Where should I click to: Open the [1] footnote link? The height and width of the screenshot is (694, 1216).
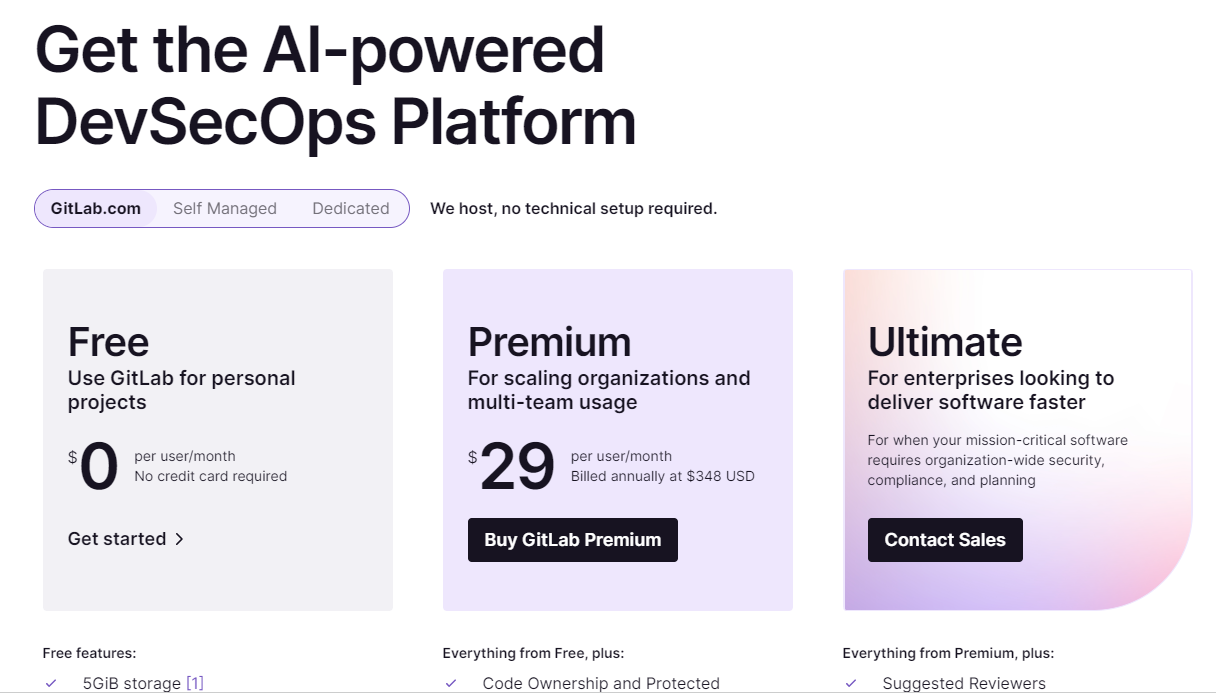click(x=195, y=684)
